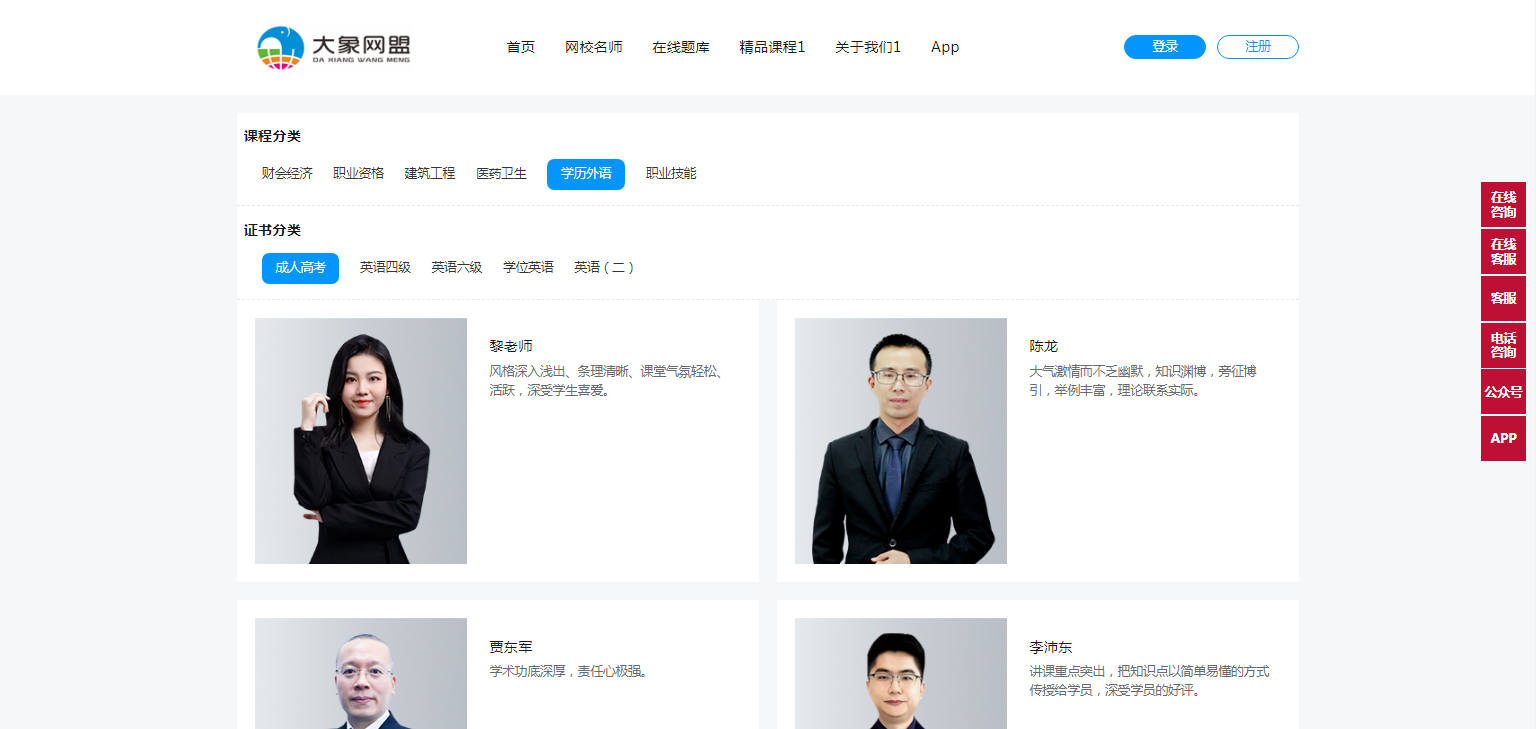Click the 注册 button
1536x729 pixels.
pyautogui.click(x=1258, y=47)
